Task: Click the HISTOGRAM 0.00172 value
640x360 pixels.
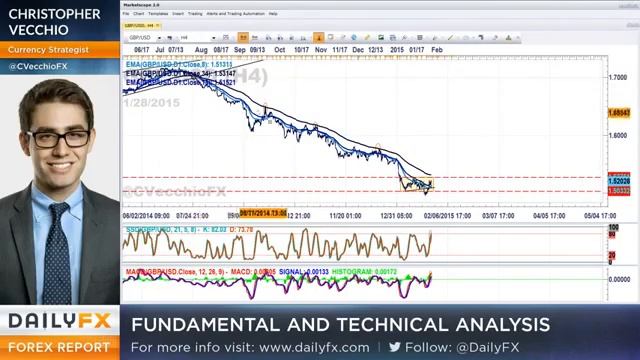Action: click(x=364, y=271)
